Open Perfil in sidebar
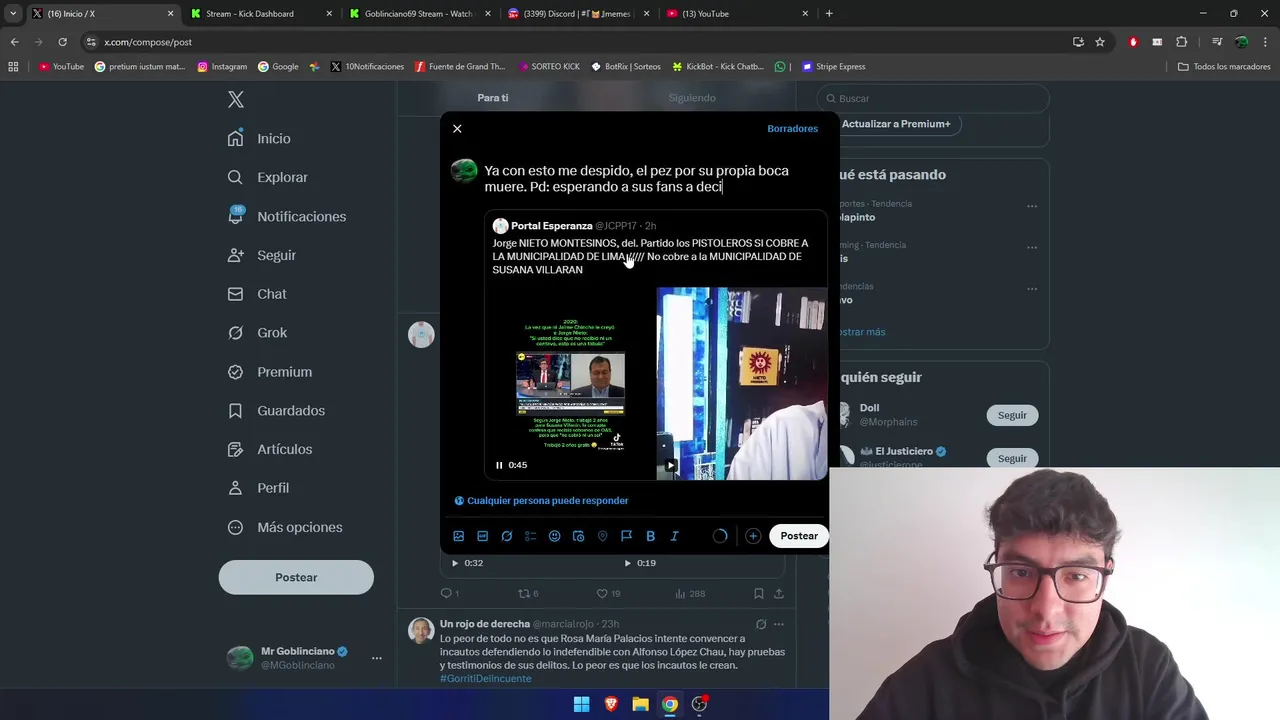 pyautogui.click(x=258, y=488)
